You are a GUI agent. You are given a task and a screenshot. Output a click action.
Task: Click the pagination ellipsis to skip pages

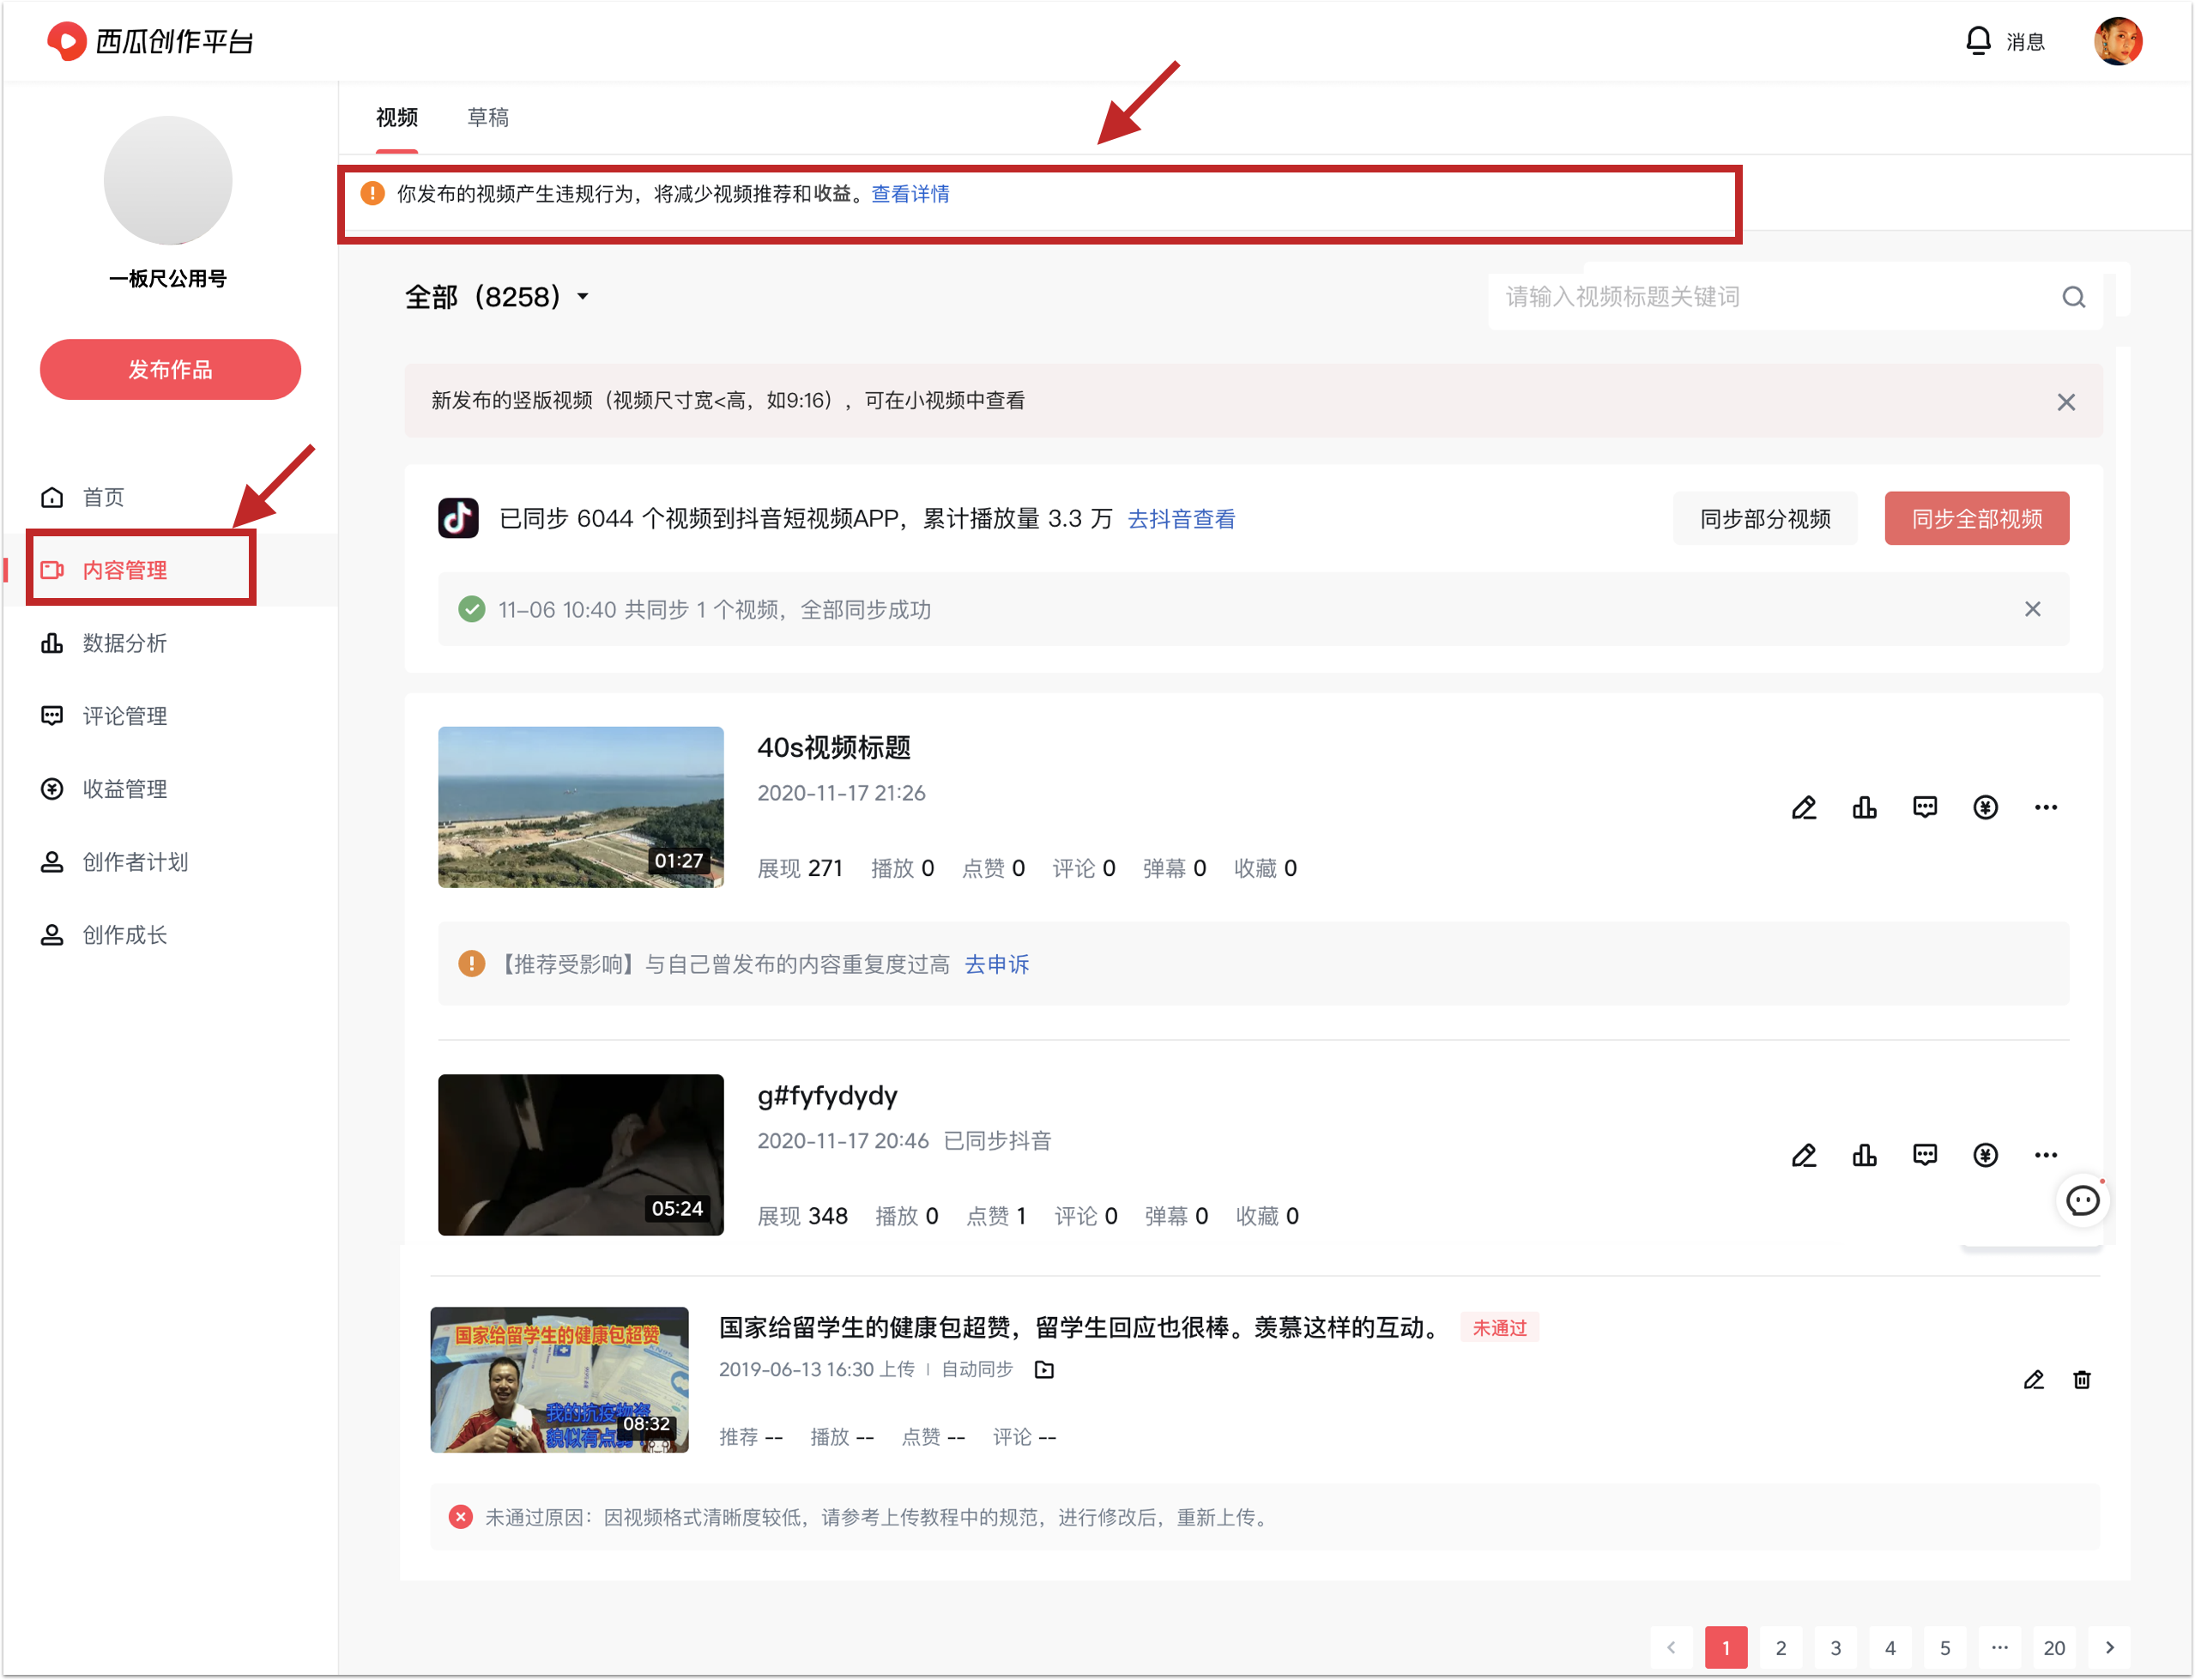click(x=2000, y=1647)
